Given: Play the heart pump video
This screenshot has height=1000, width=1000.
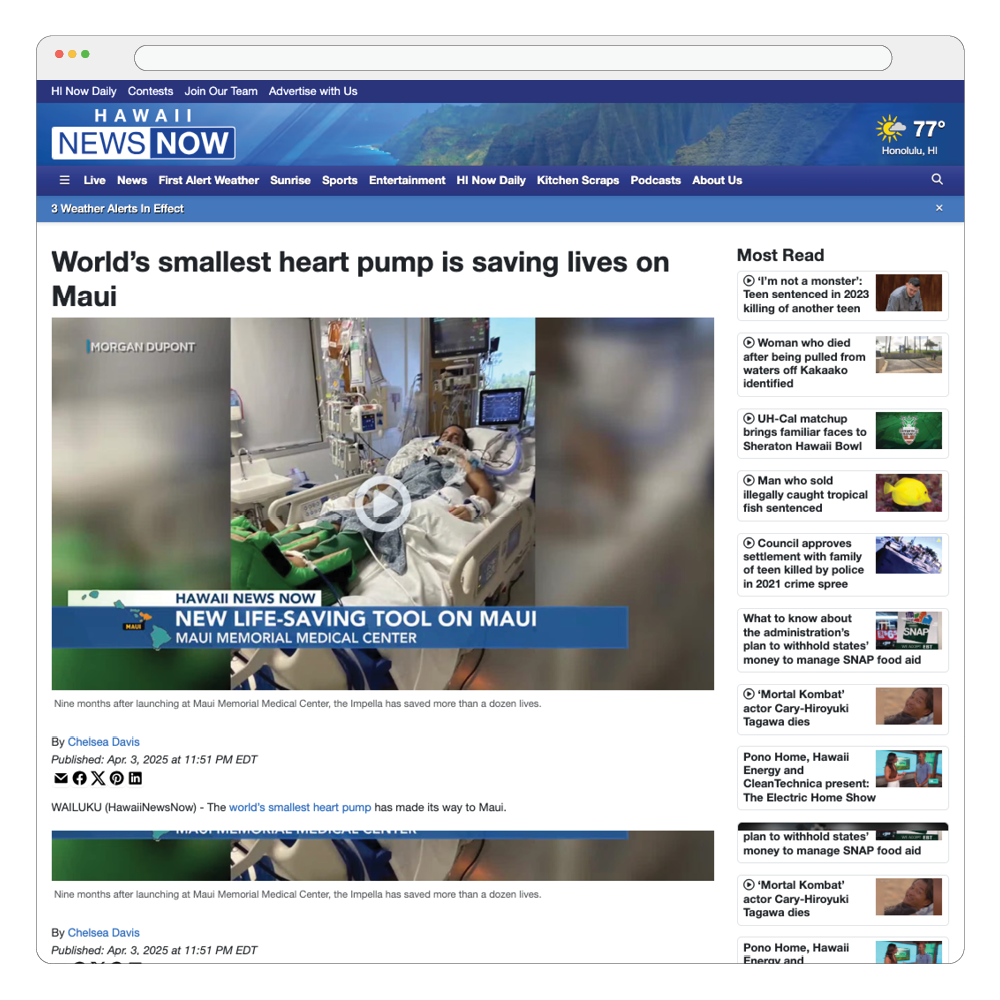Looking at the screenshot, I should click(x=383, y=504).
